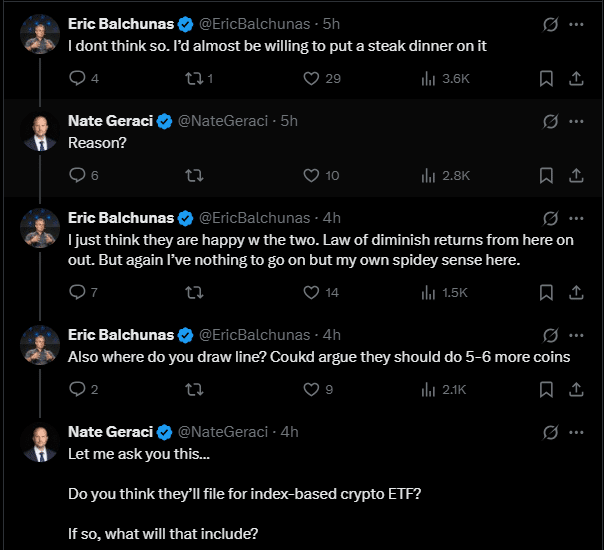Image resolution: width=604 pixels, height=550 pixels.
Task: Reply to the 'spidey sense' tweet
Action: [77, 292]
